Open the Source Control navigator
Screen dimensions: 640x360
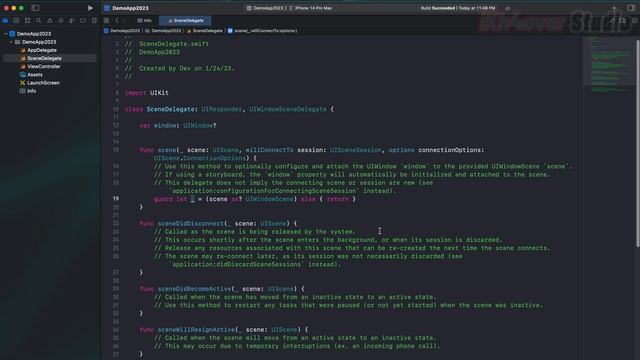tap(16, 20)
